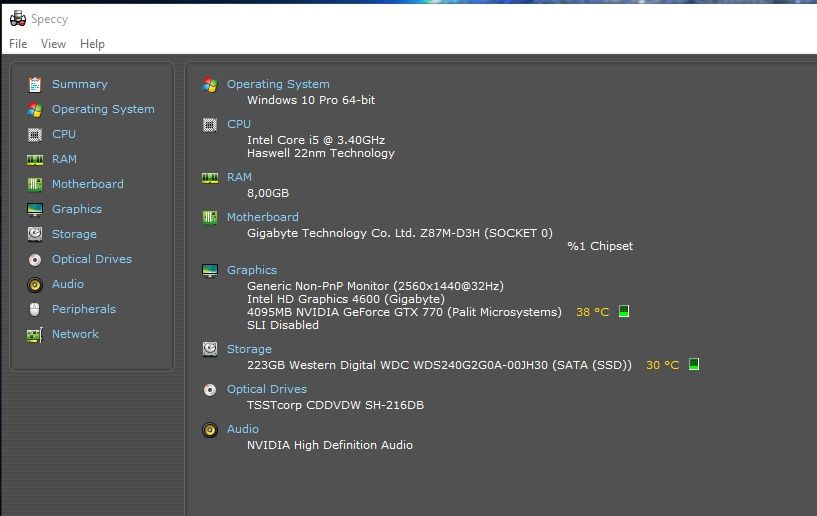Click the RAM stick icon in sidebar
Image resolution: width=817 pixels, height=516 pixels.
[35, 159]
